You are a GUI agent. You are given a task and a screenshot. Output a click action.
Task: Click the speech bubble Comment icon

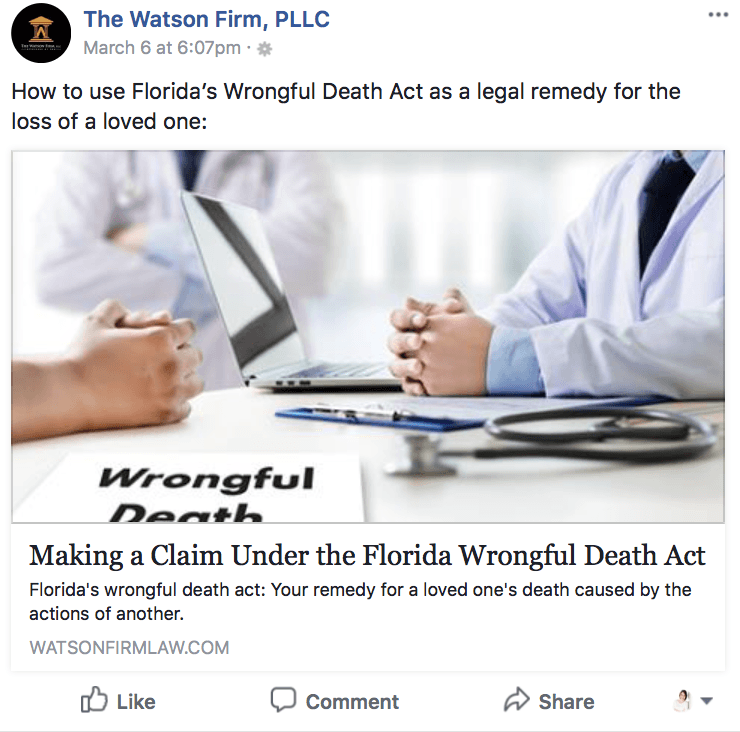(283, 699)
